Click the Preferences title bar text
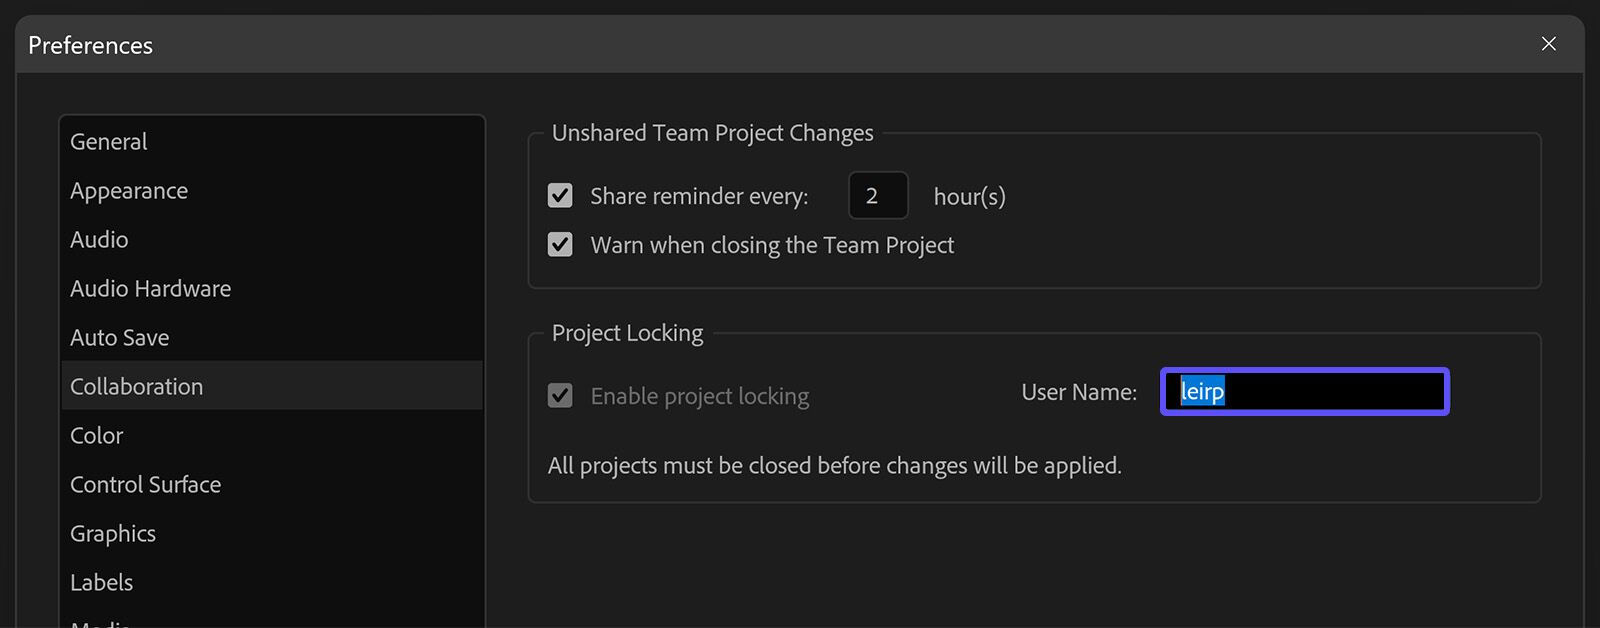The height and width of the screenshot is (628, 1600). click(90, 45)
